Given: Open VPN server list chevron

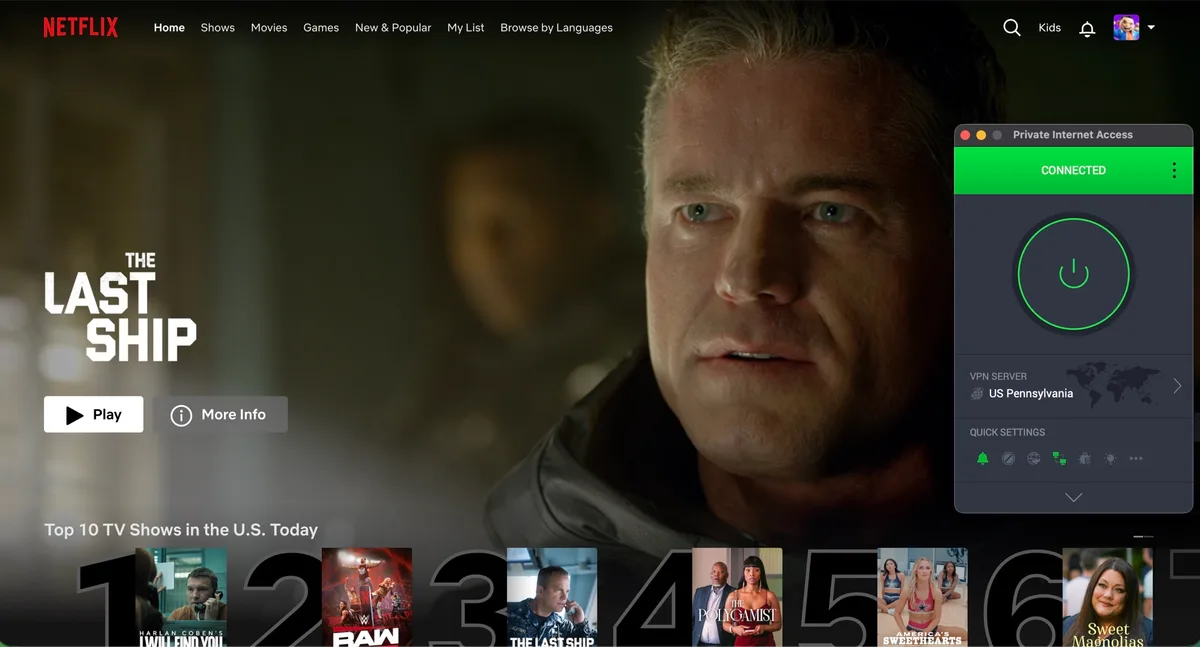Looking at the screenshot, I should click(x=1177, y=386).
